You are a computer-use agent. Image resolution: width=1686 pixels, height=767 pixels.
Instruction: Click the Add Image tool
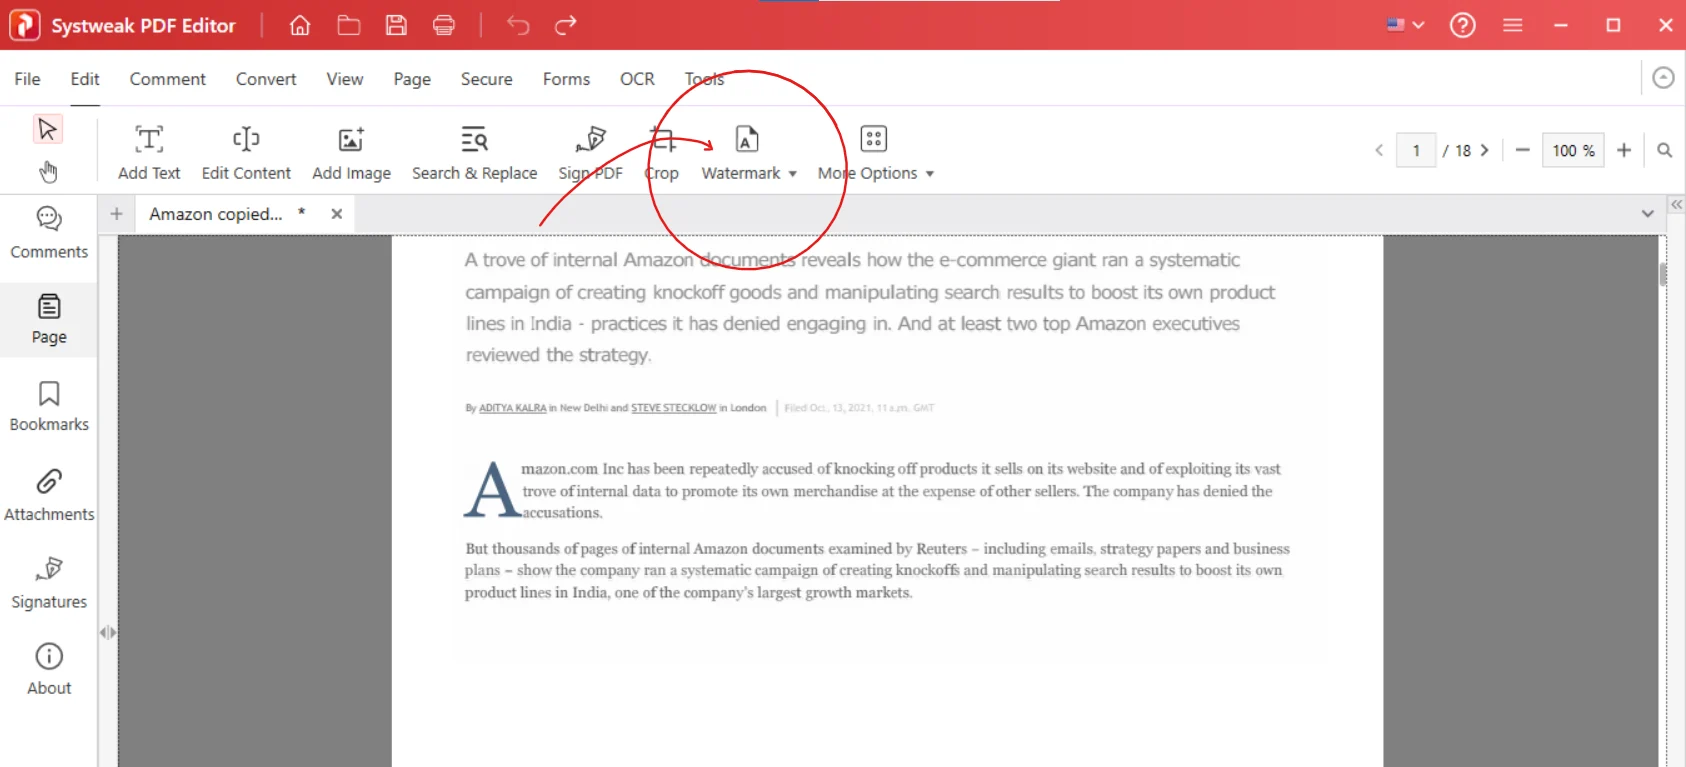coord(351,152)
